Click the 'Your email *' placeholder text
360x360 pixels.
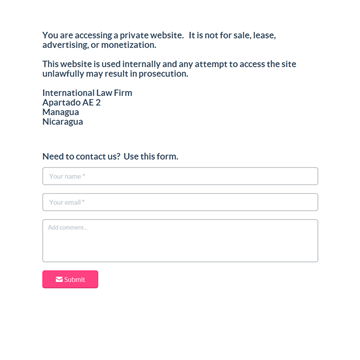point(67,202)
